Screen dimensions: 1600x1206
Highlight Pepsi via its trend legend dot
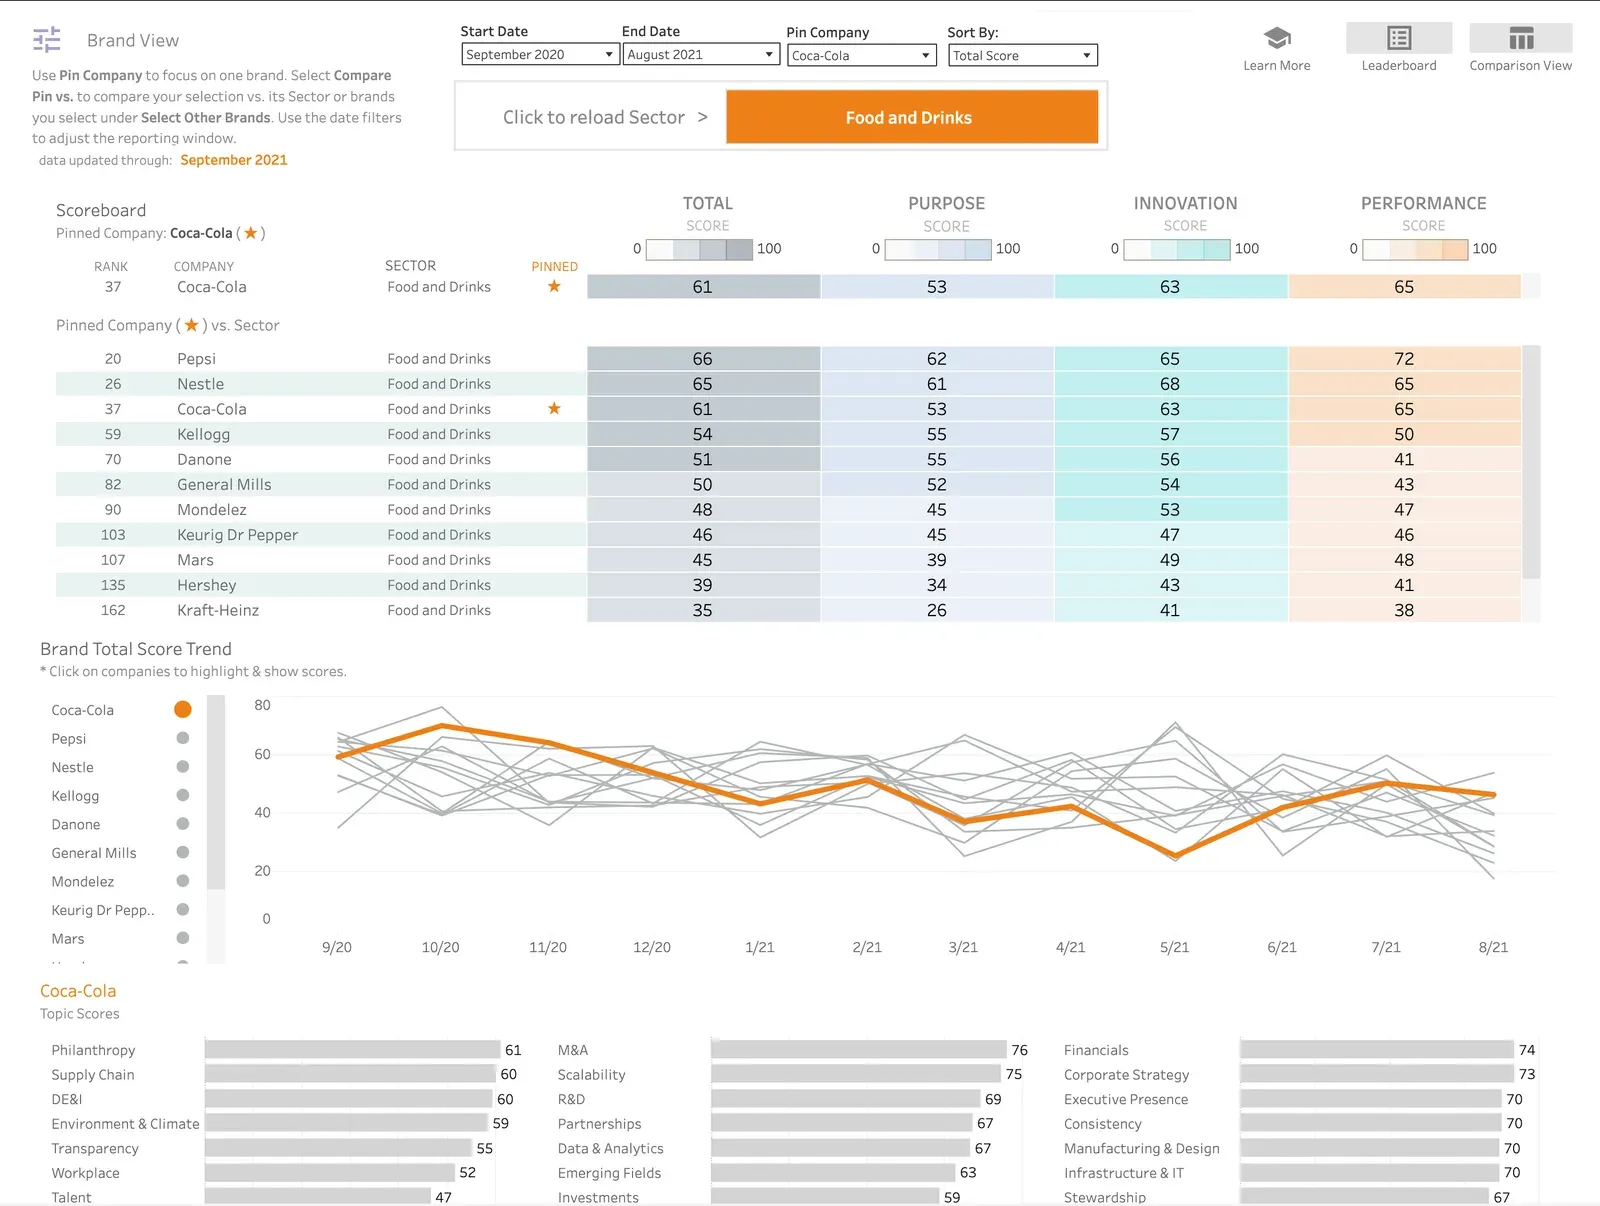(183, 738)
